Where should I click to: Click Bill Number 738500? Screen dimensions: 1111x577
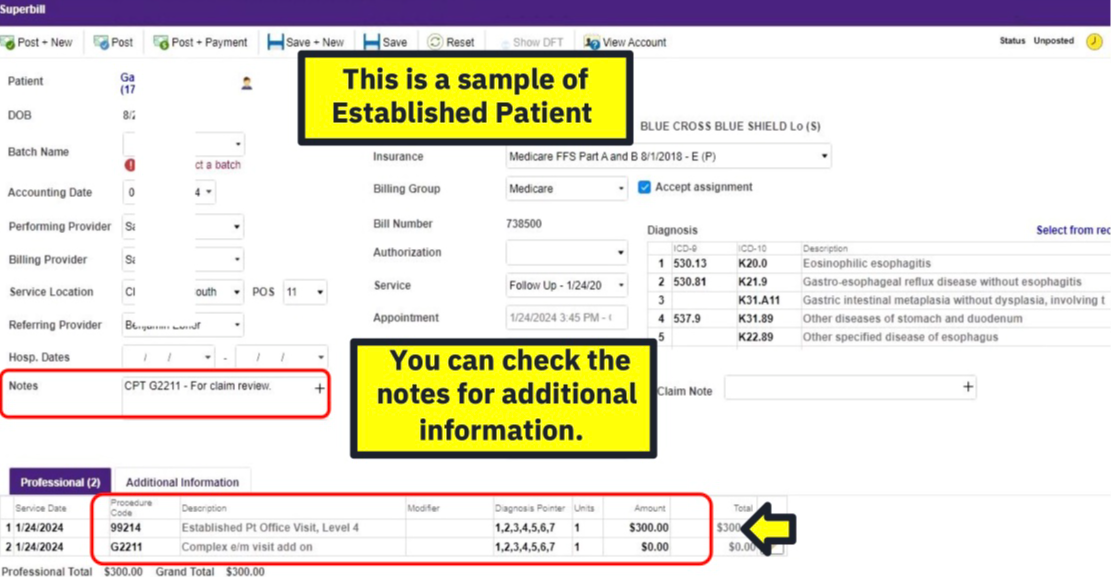click(x=524, y=223)
